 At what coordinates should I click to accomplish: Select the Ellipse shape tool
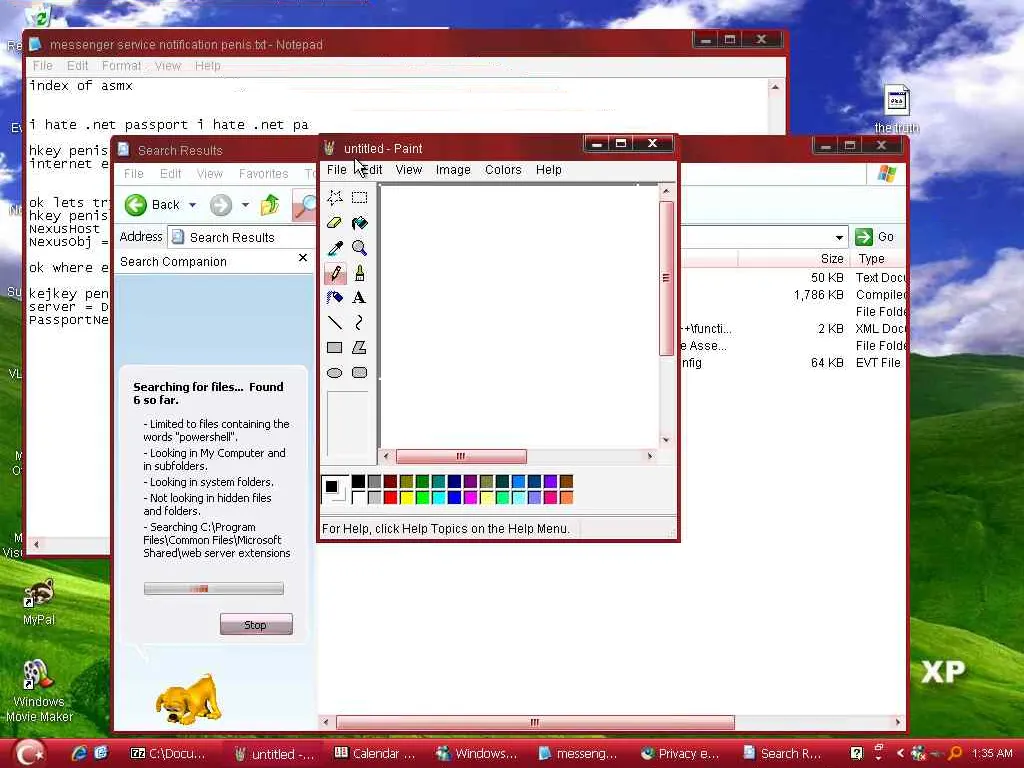coord(335,373)
